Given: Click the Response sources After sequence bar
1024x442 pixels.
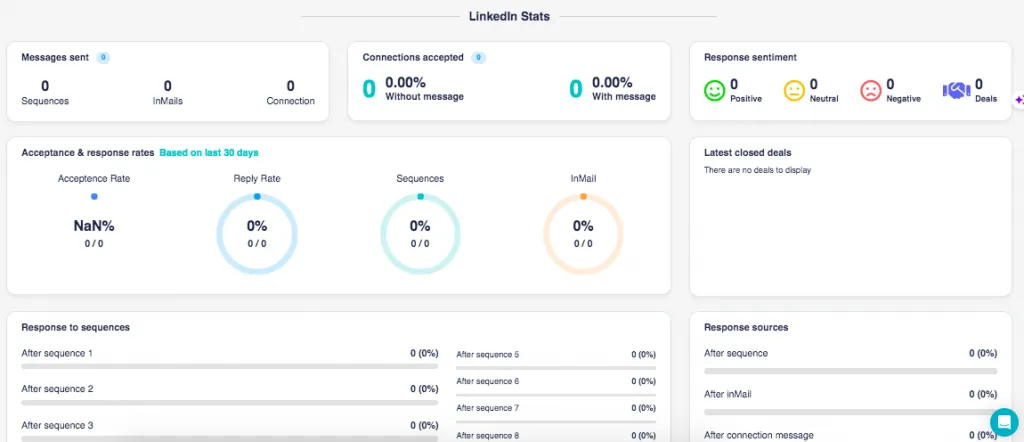Looking at the screenshot, I should point(850,371).
